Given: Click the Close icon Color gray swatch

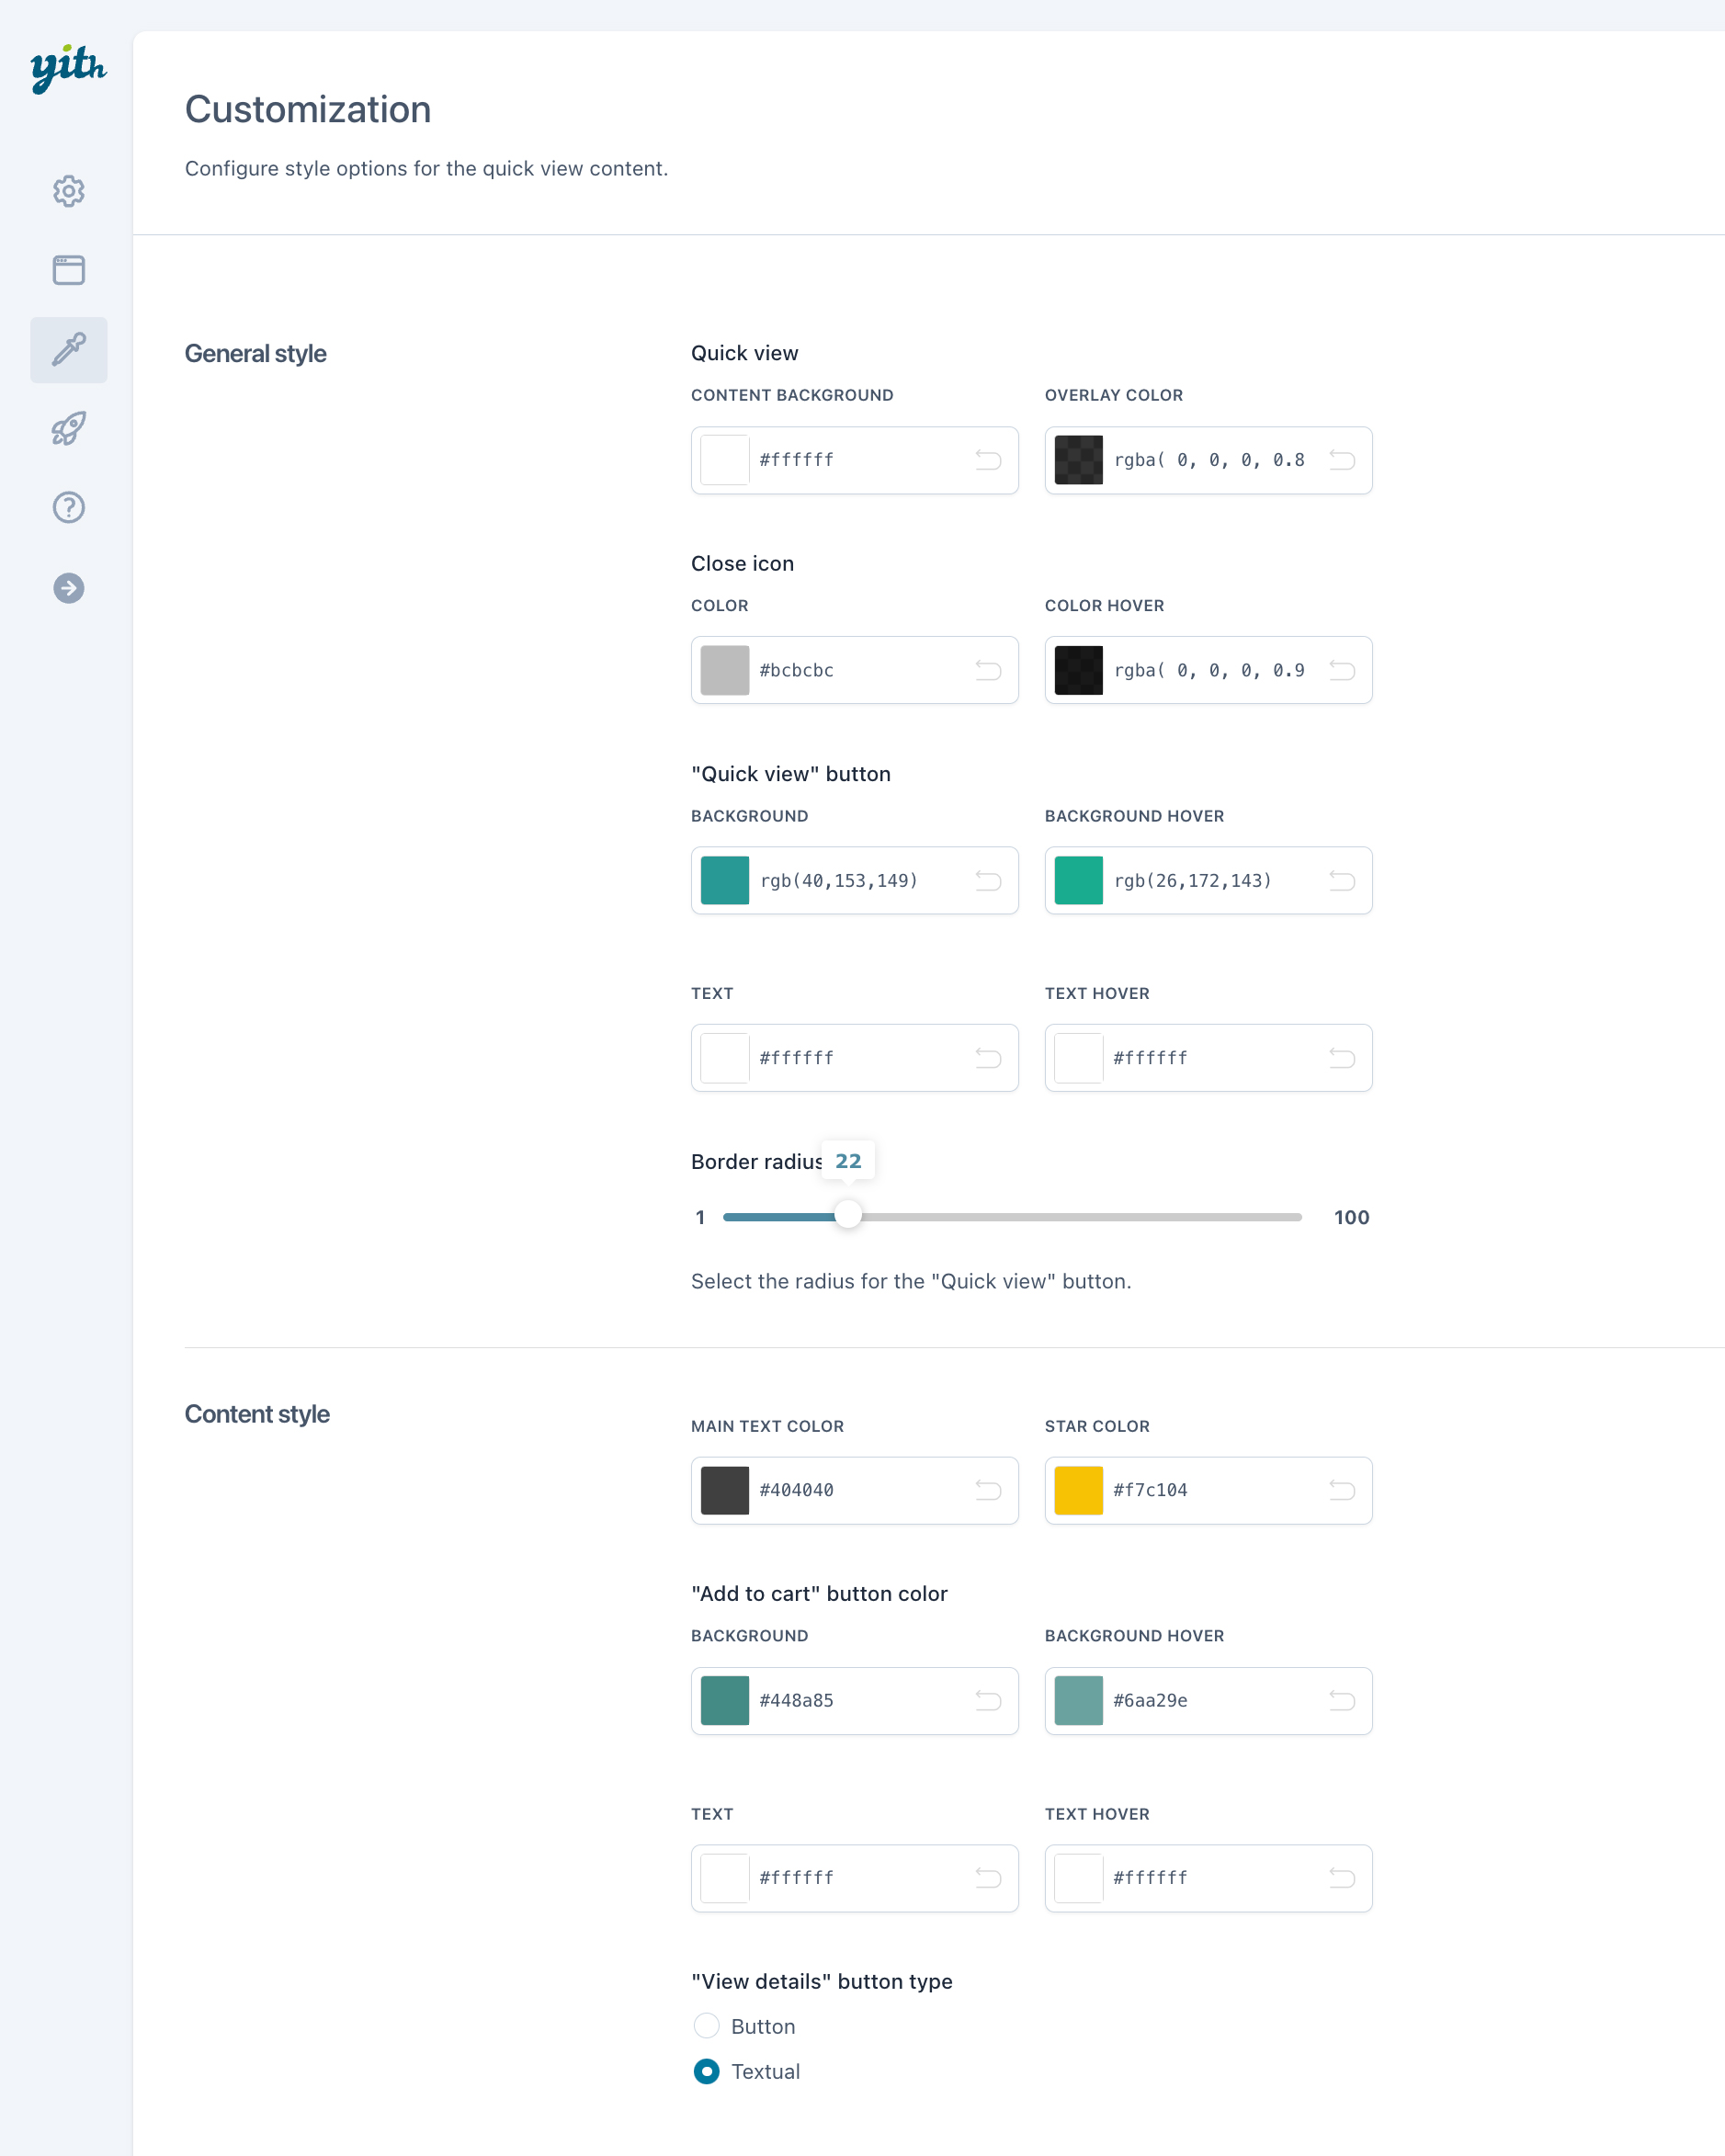Looking at the screenshot, I should [725, 670].
